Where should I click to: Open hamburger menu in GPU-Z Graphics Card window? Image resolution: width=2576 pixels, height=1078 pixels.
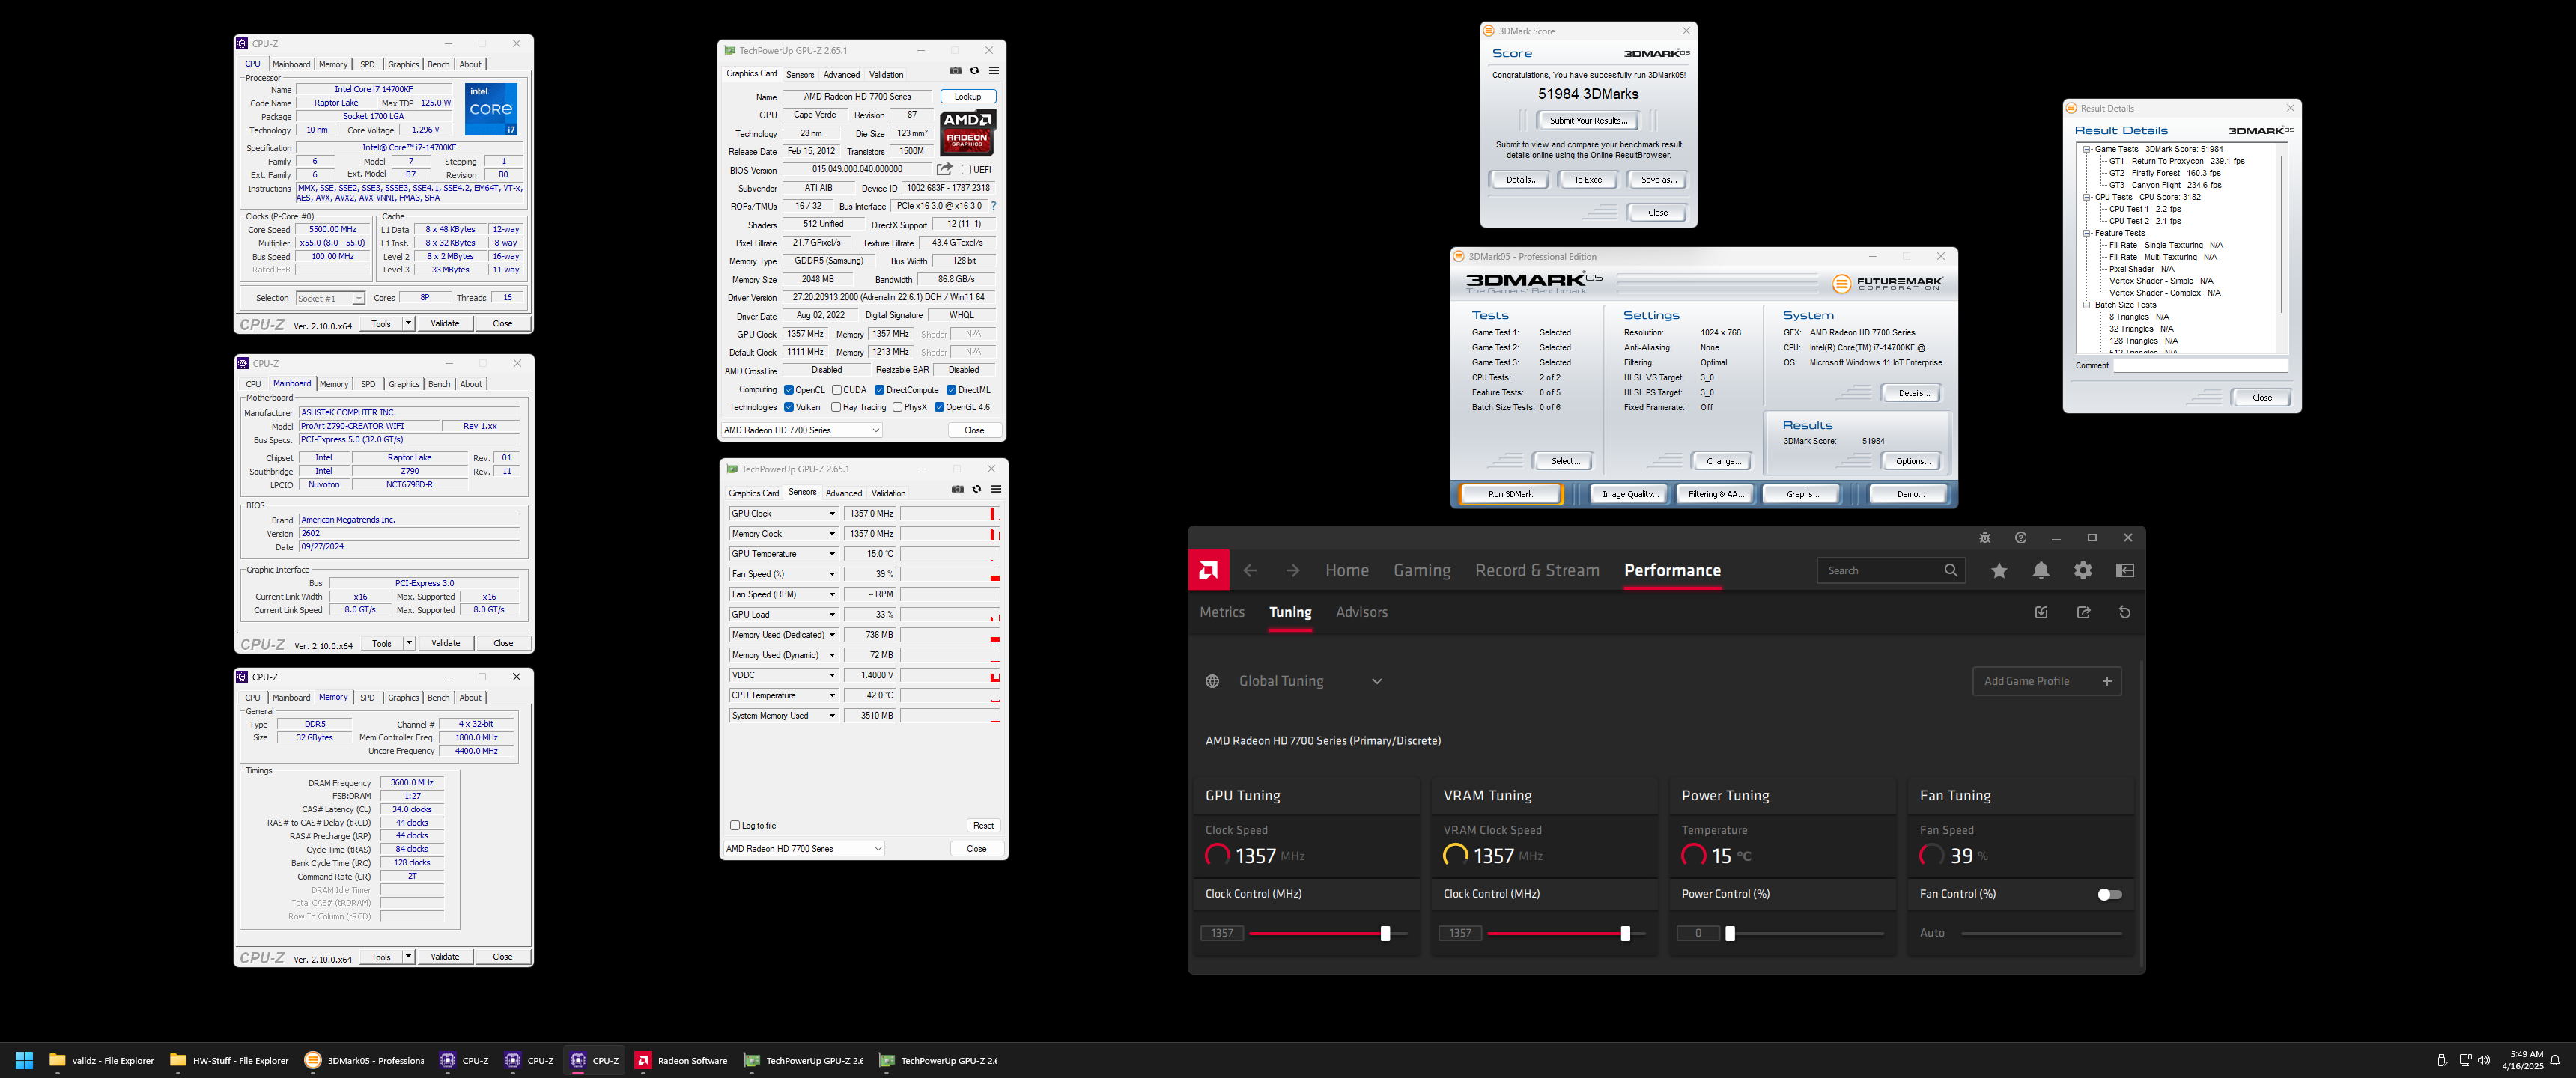[x=994, y=71]
